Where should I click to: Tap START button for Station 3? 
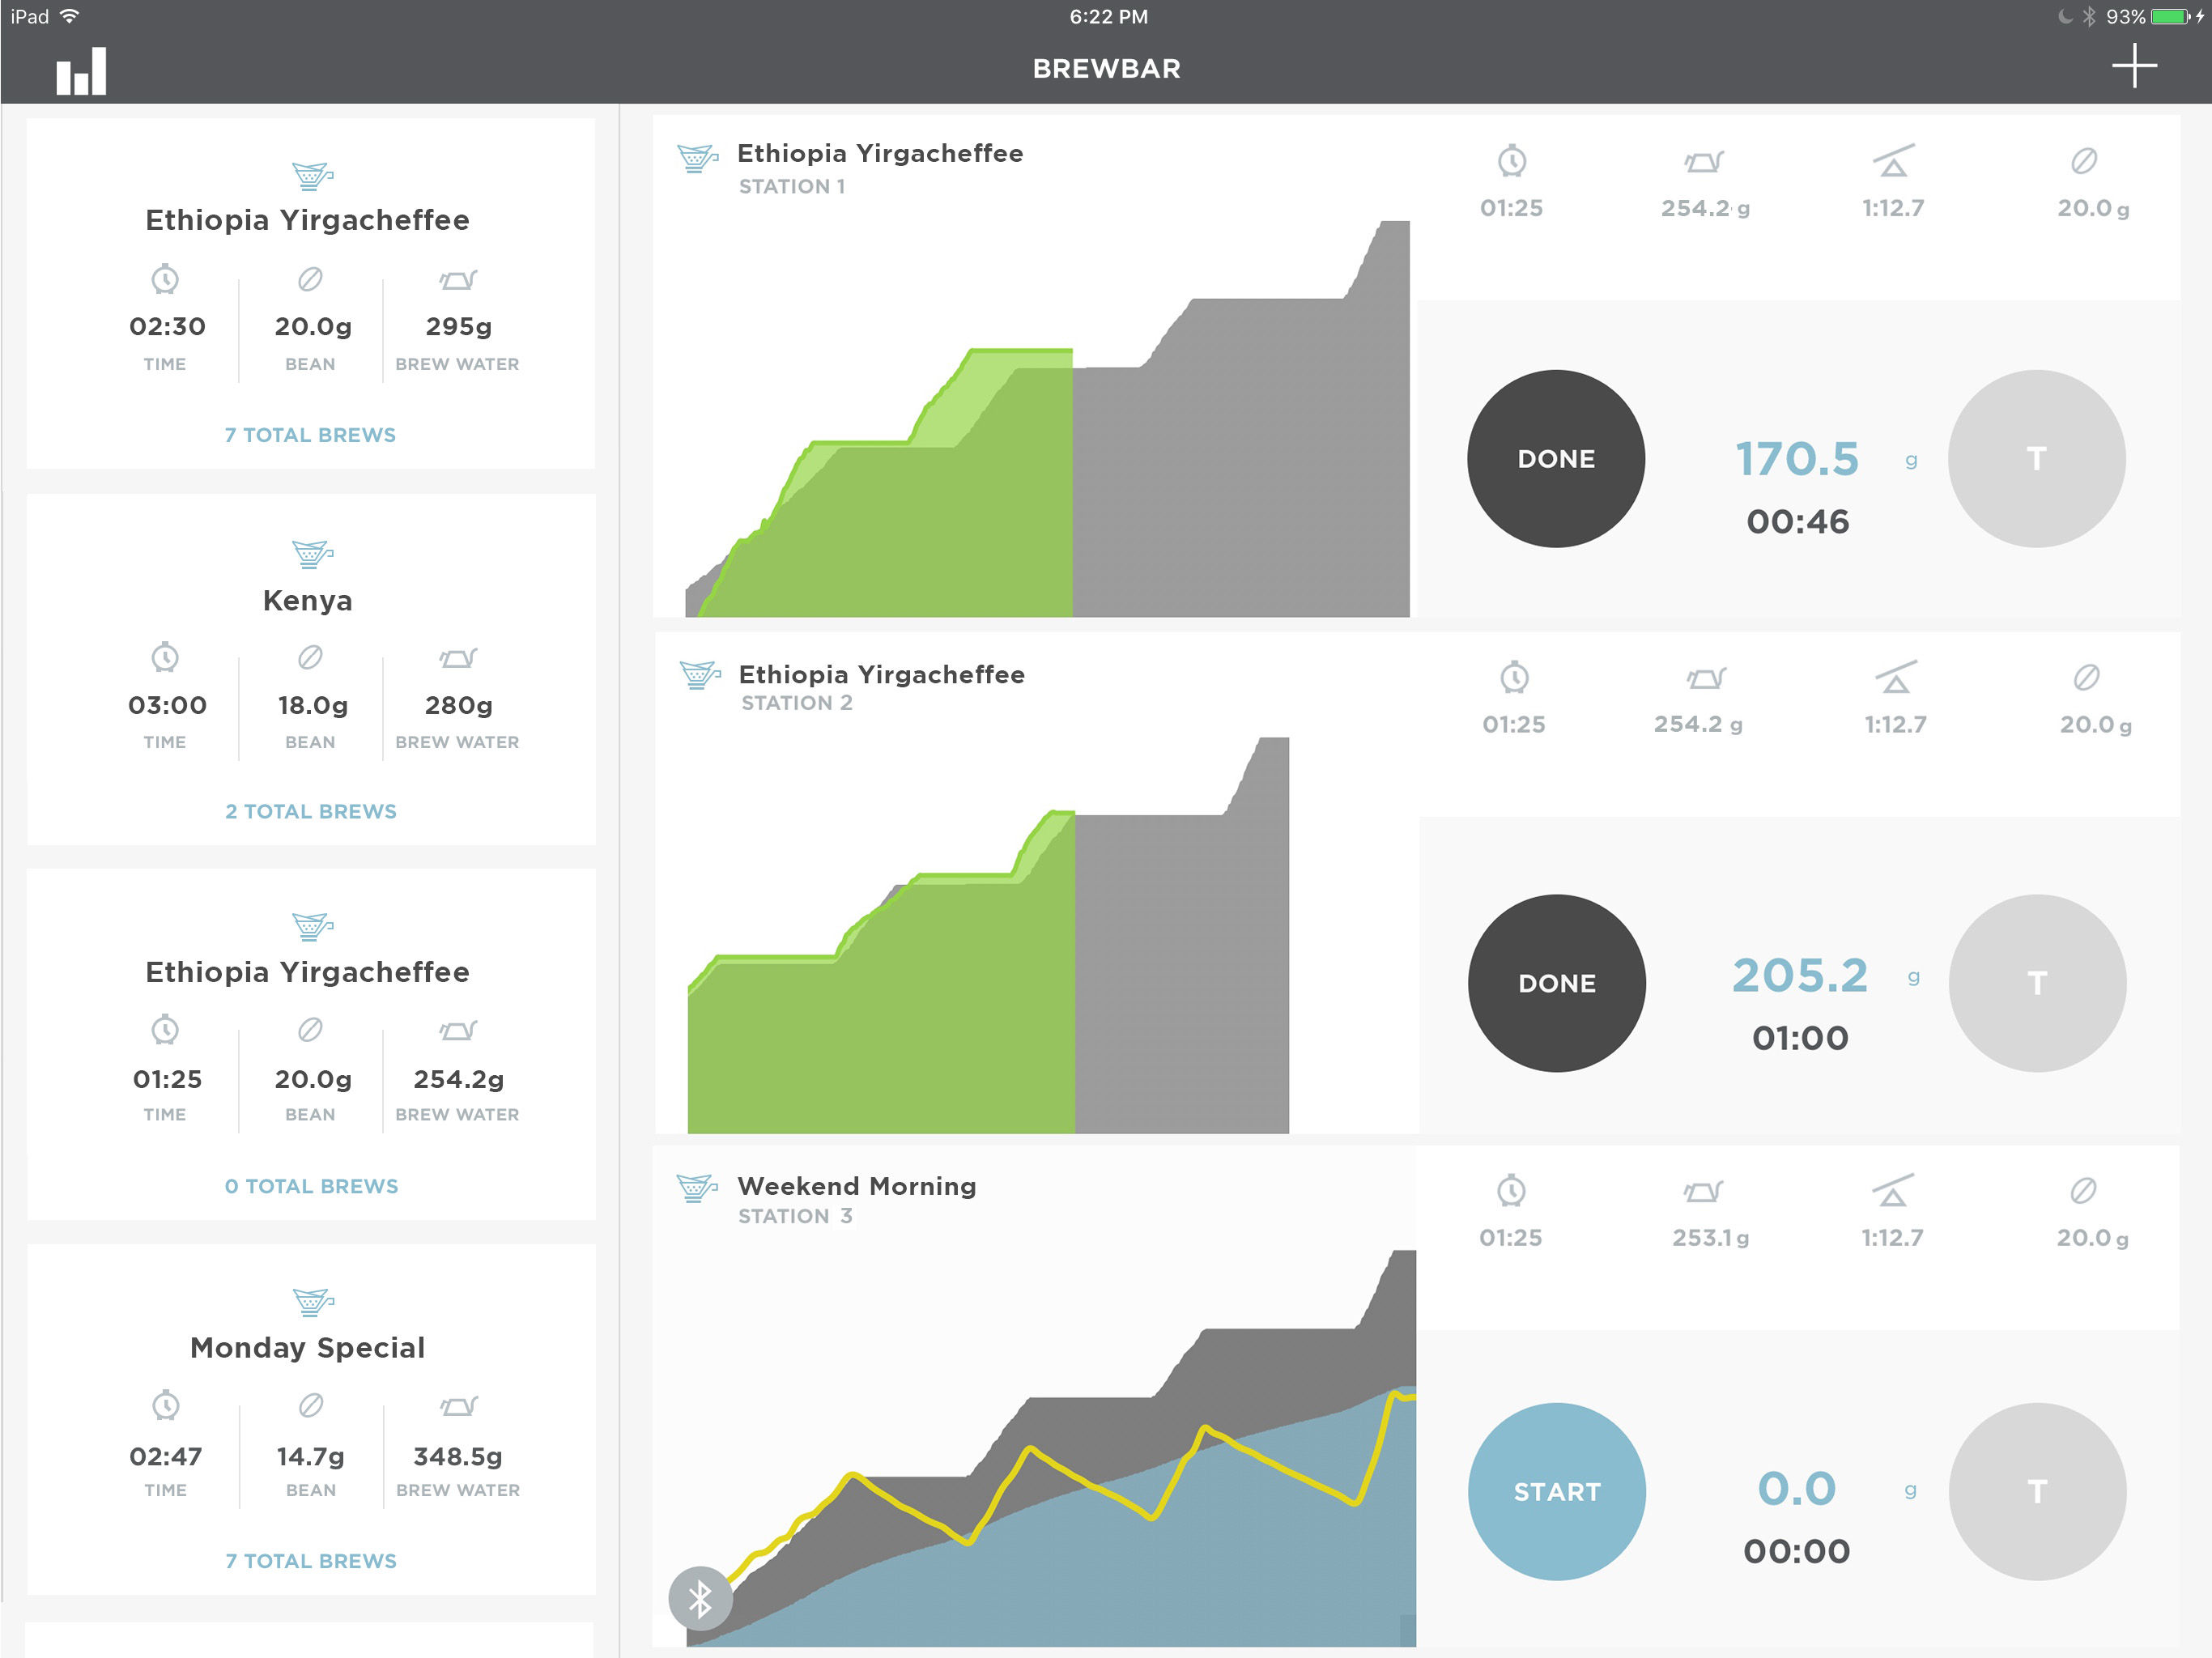tap(1557, 1491)
